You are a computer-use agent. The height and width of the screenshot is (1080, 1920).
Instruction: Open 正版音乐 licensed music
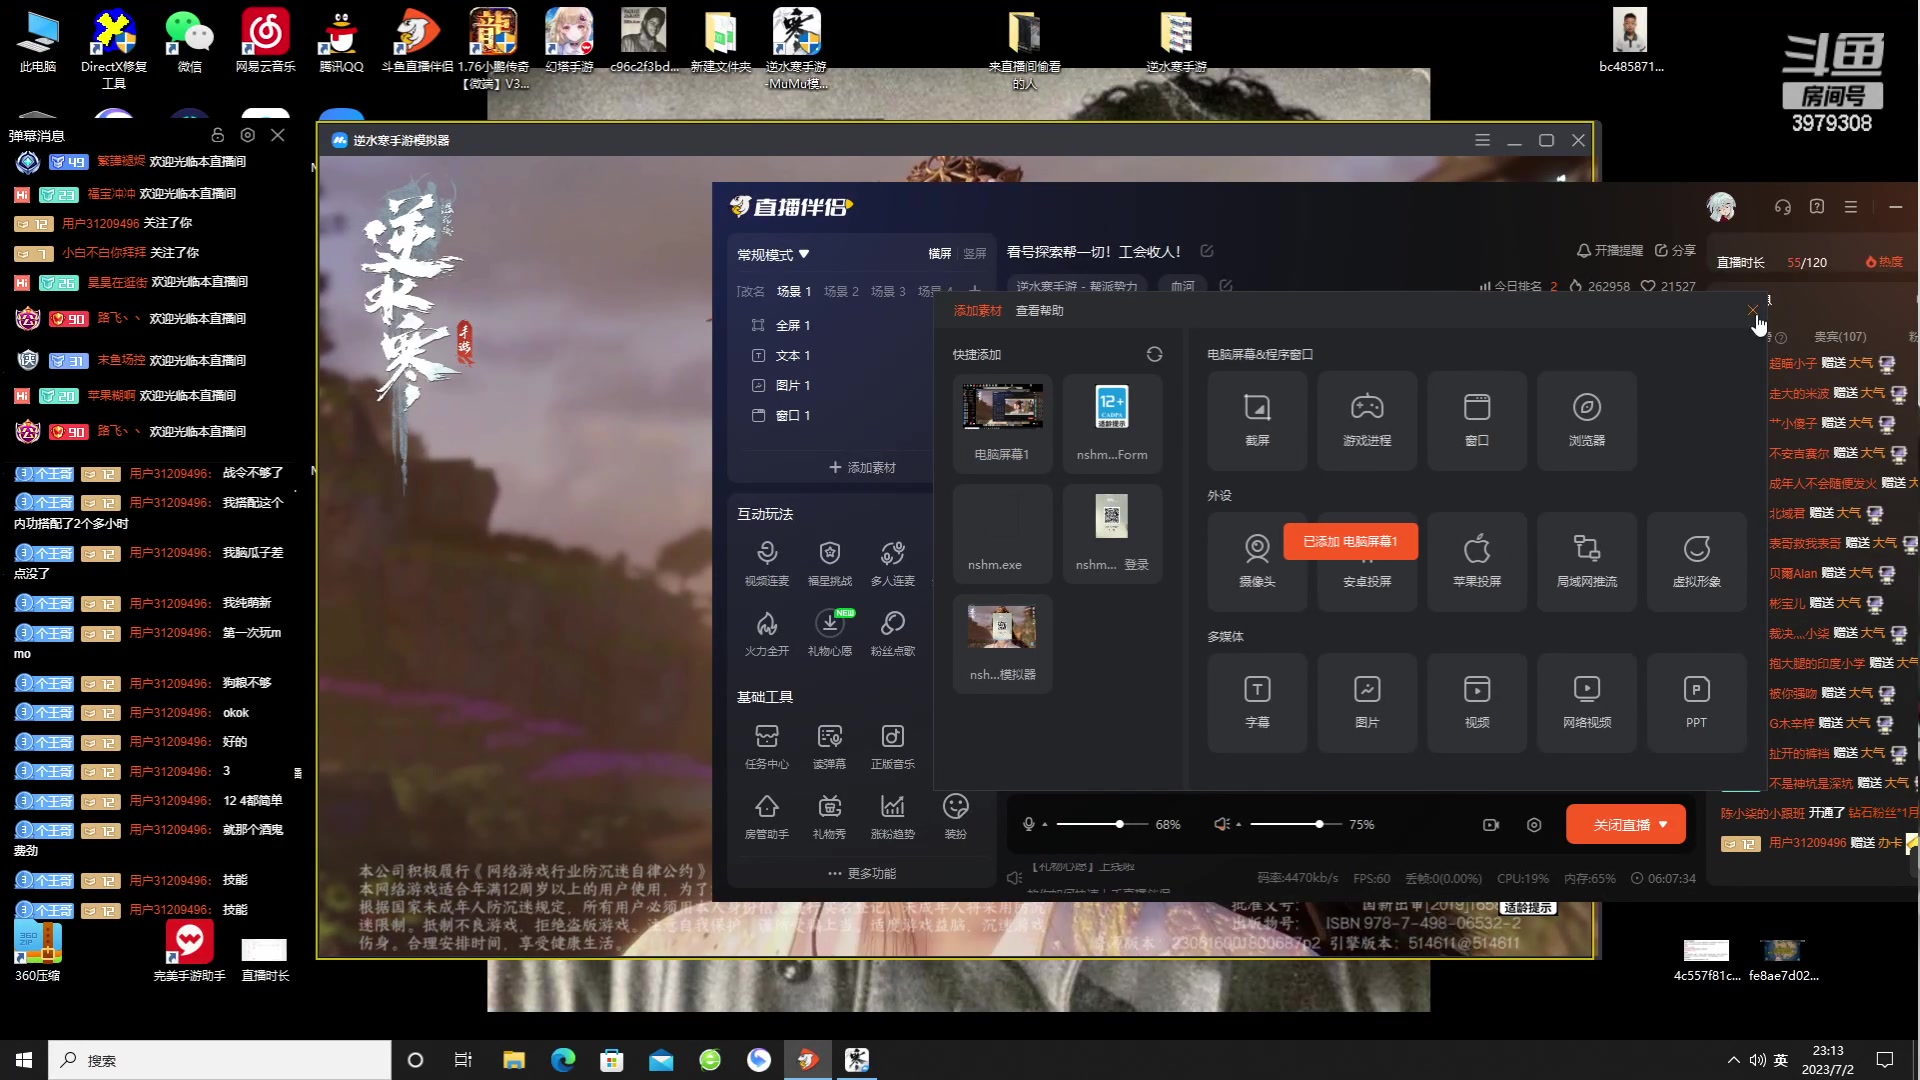(893, 746)
